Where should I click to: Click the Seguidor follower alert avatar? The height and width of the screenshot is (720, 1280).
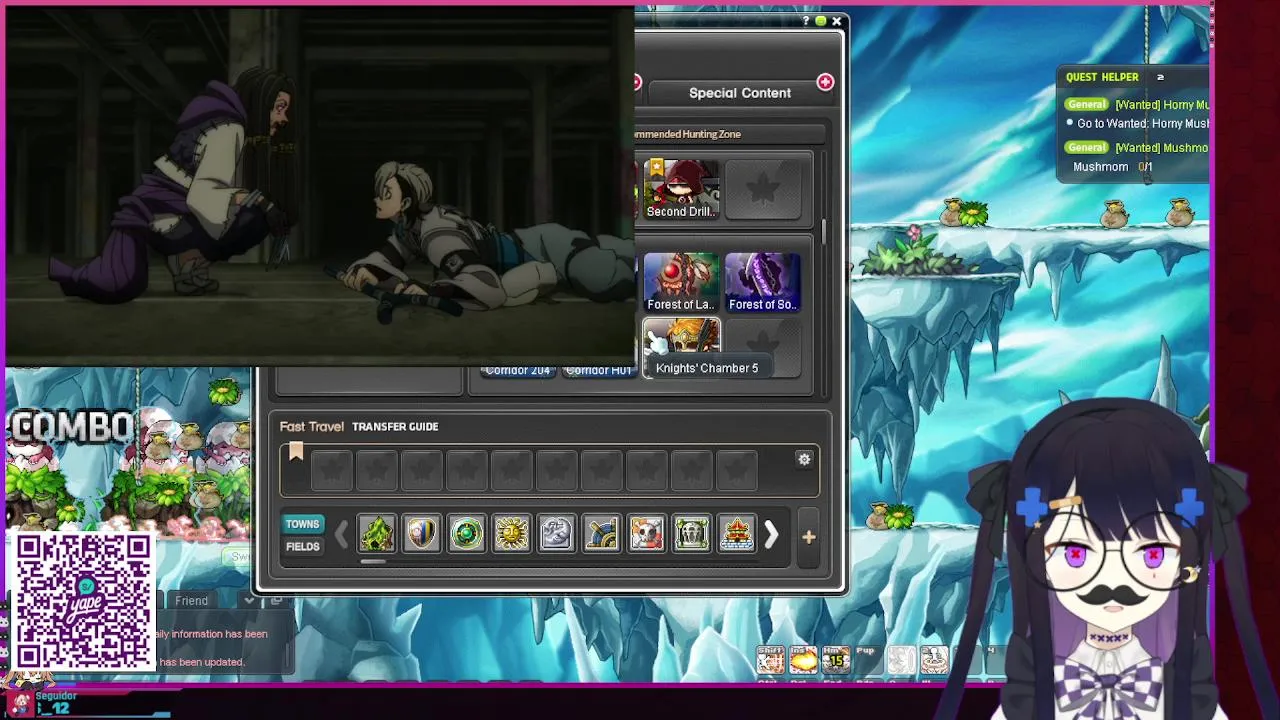pyautogui.click(x=22, y=703)
